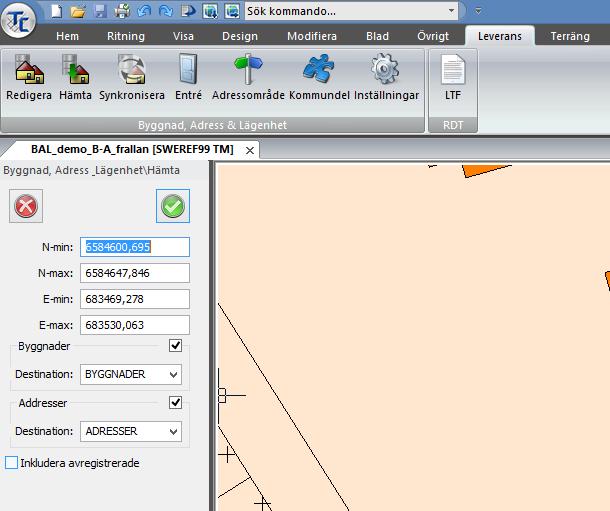Undo the last action
The height and width of the screenshot is (511, 610).
pyautogui.click(x=144, y=11)
